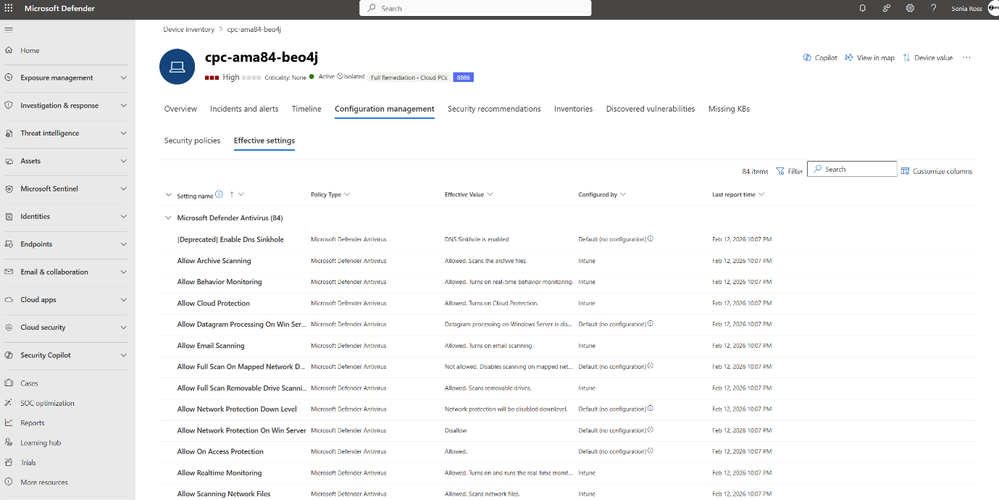The height and width of the screenshot is (500, 999).
Task: Click the Setting name info icon
Action: [219, 194]
